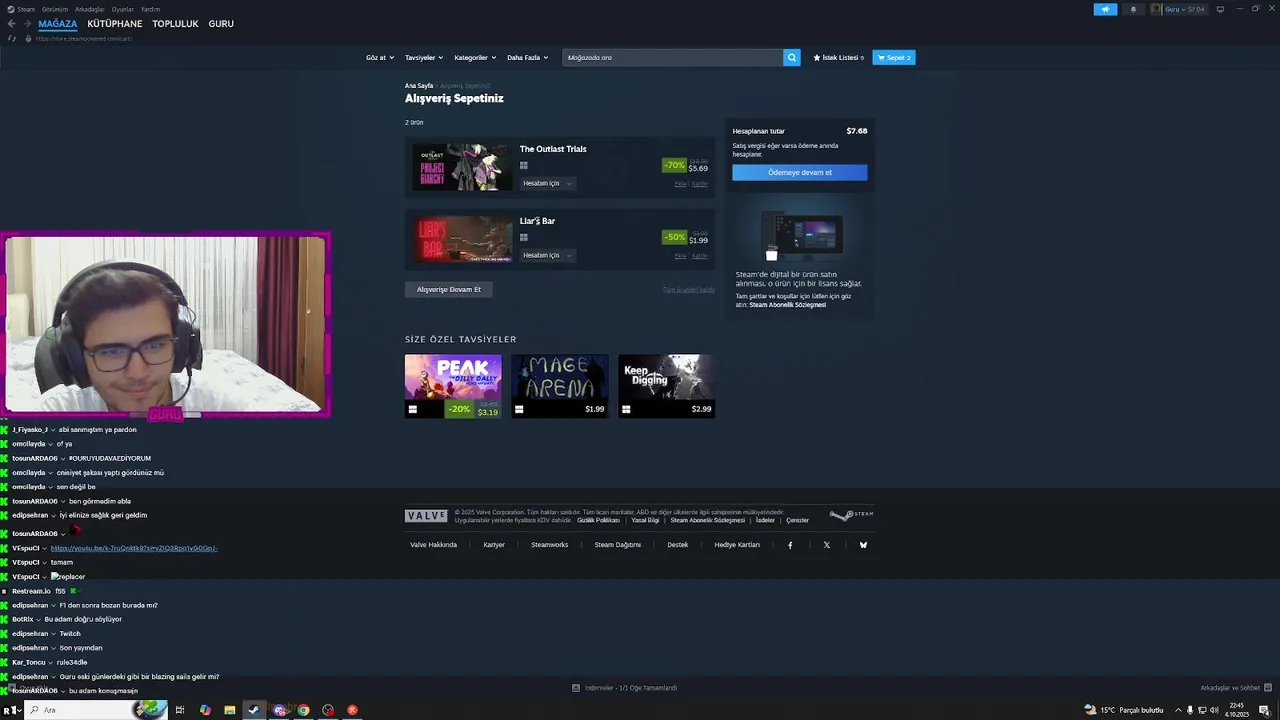Open Steamworks footer link
The image size is (1280, 720).
[550, 545]
